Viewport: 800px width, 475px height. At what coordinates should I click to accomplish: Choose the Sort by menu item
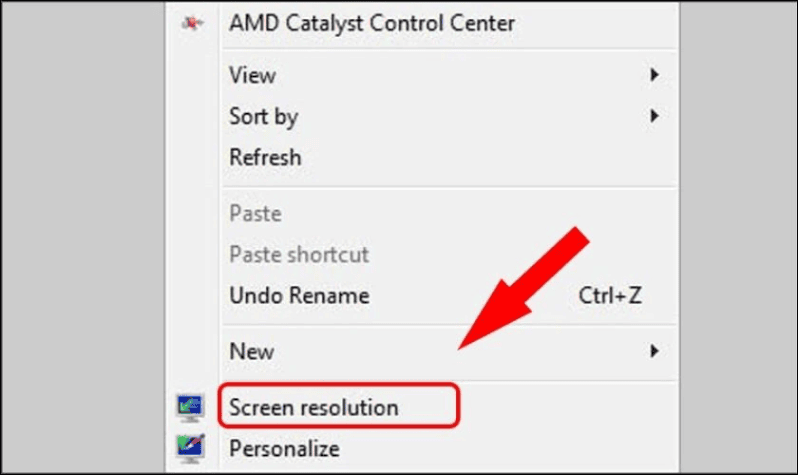tap(263, 116)
